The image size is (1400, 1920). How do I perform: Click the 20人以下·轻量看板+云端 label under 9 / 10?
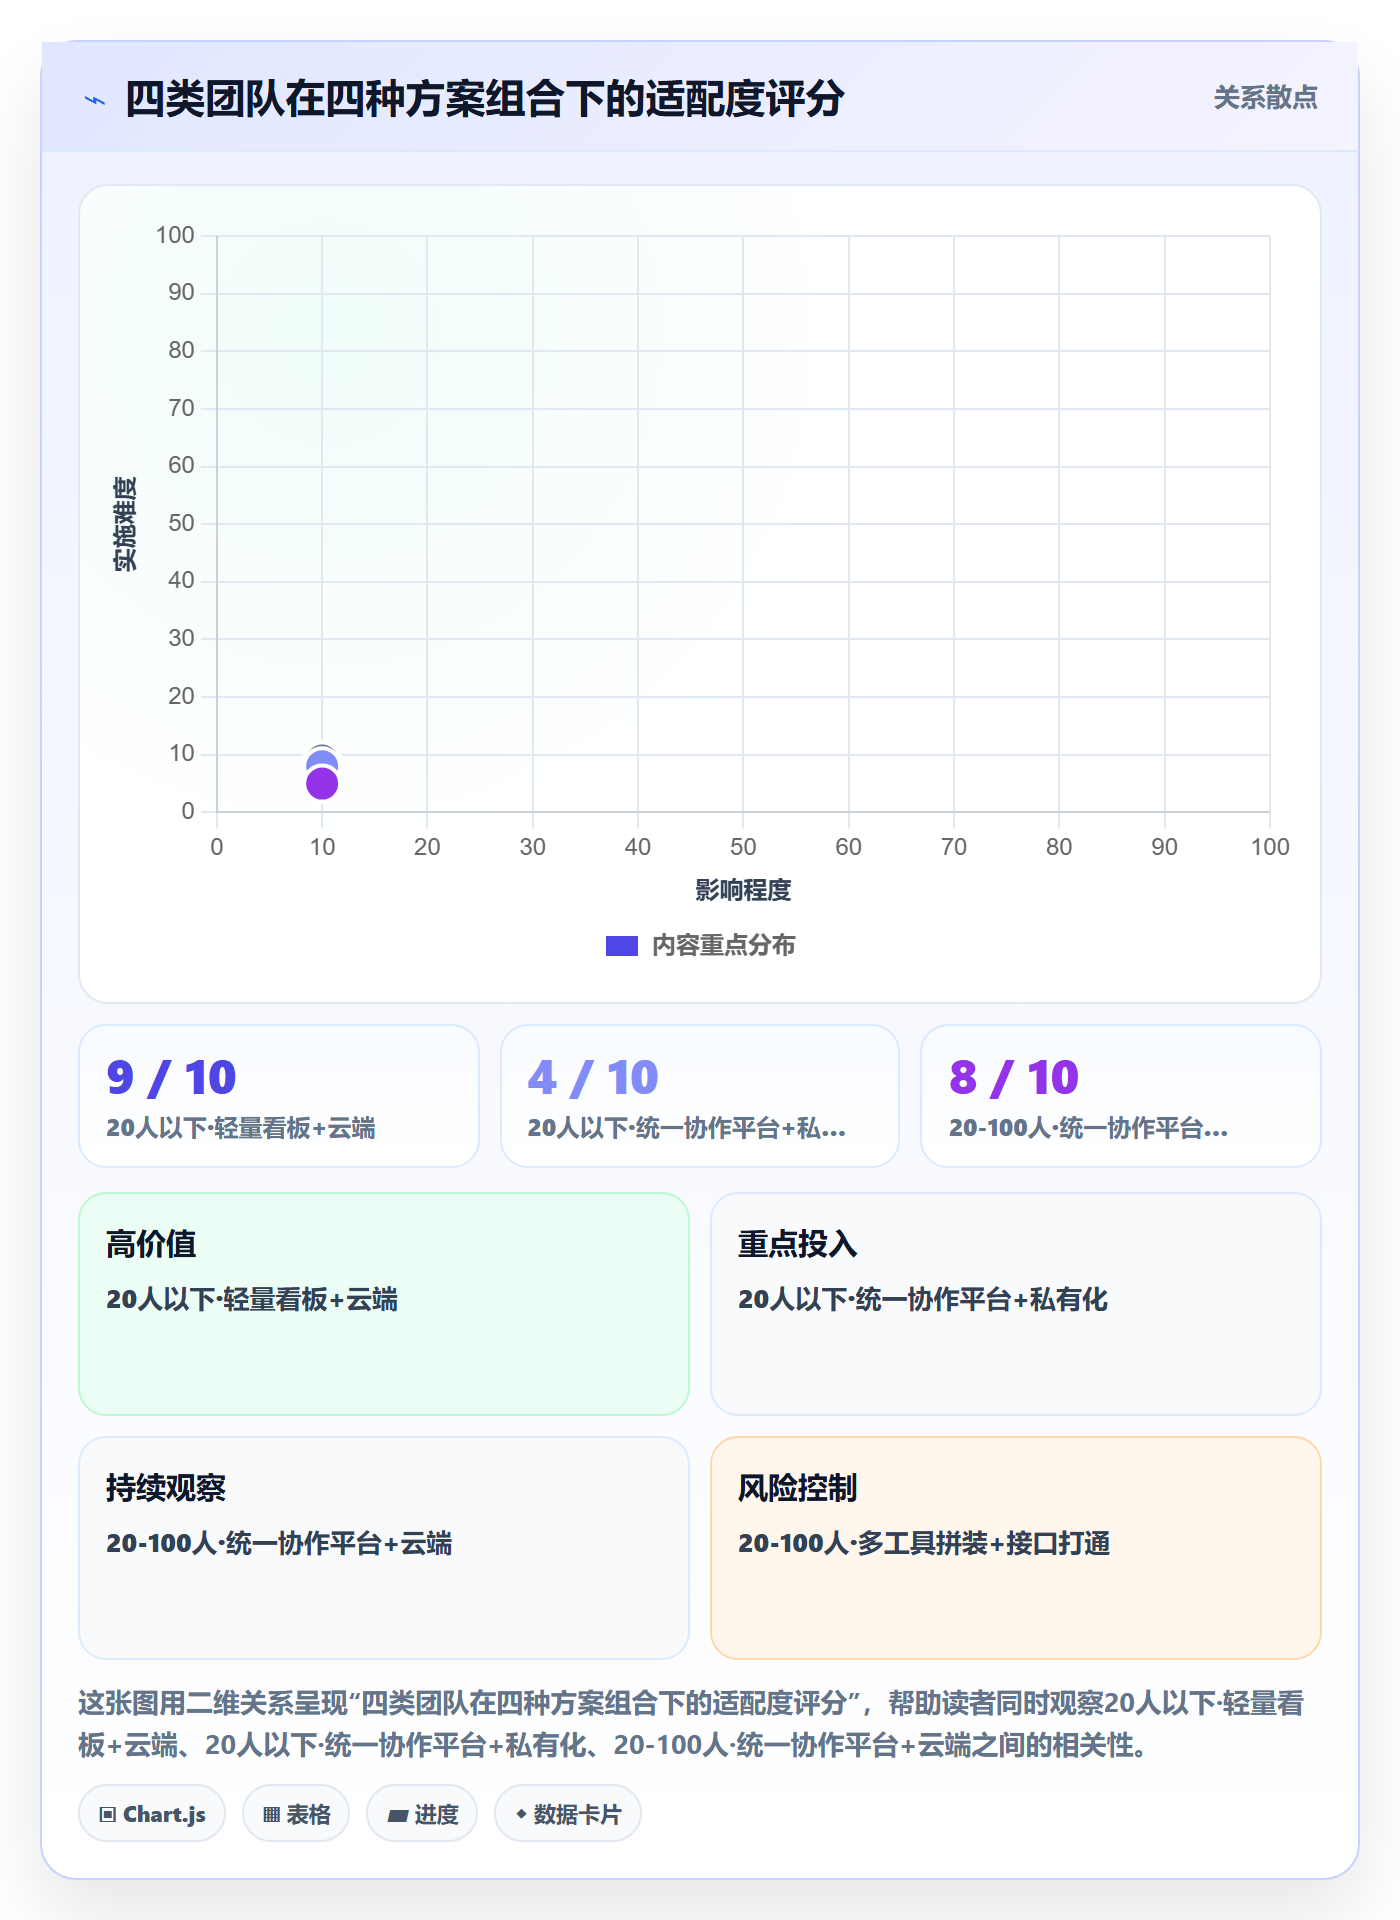(x=241, y=1128)
